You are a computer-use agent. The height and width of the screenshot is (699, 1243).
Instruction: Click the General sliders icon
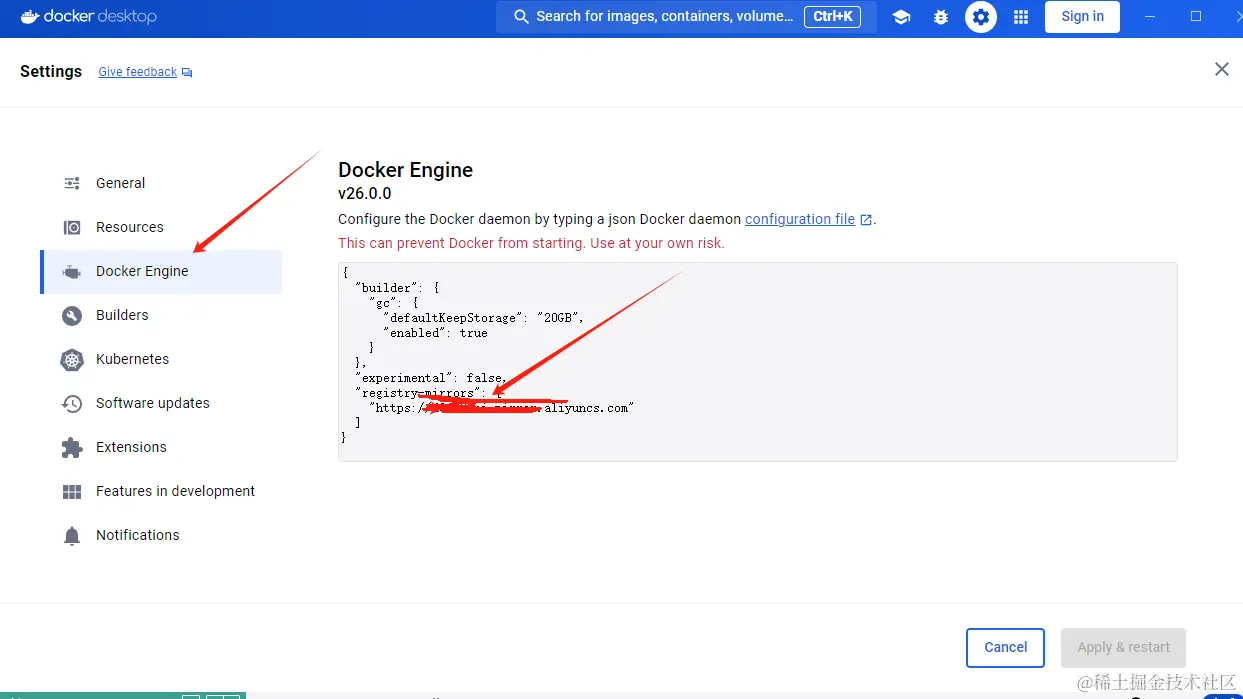(x=72, y=183)
